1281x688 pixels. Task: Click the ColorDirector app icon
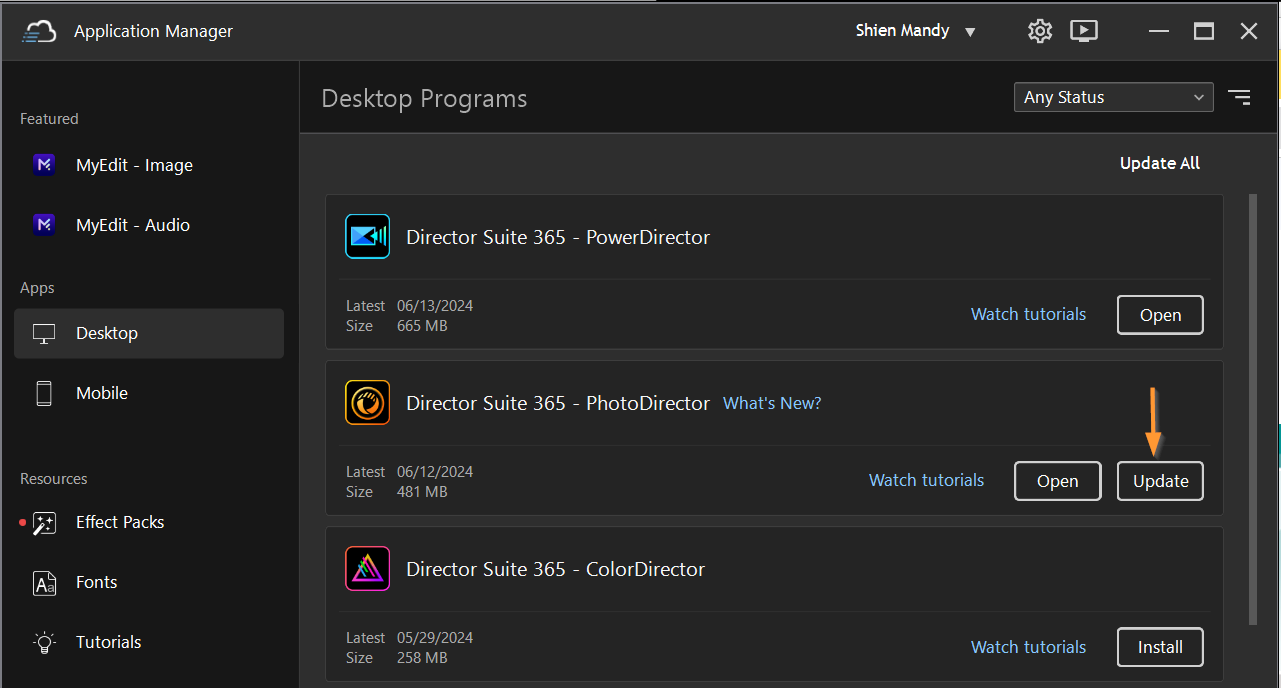[367, 569]
